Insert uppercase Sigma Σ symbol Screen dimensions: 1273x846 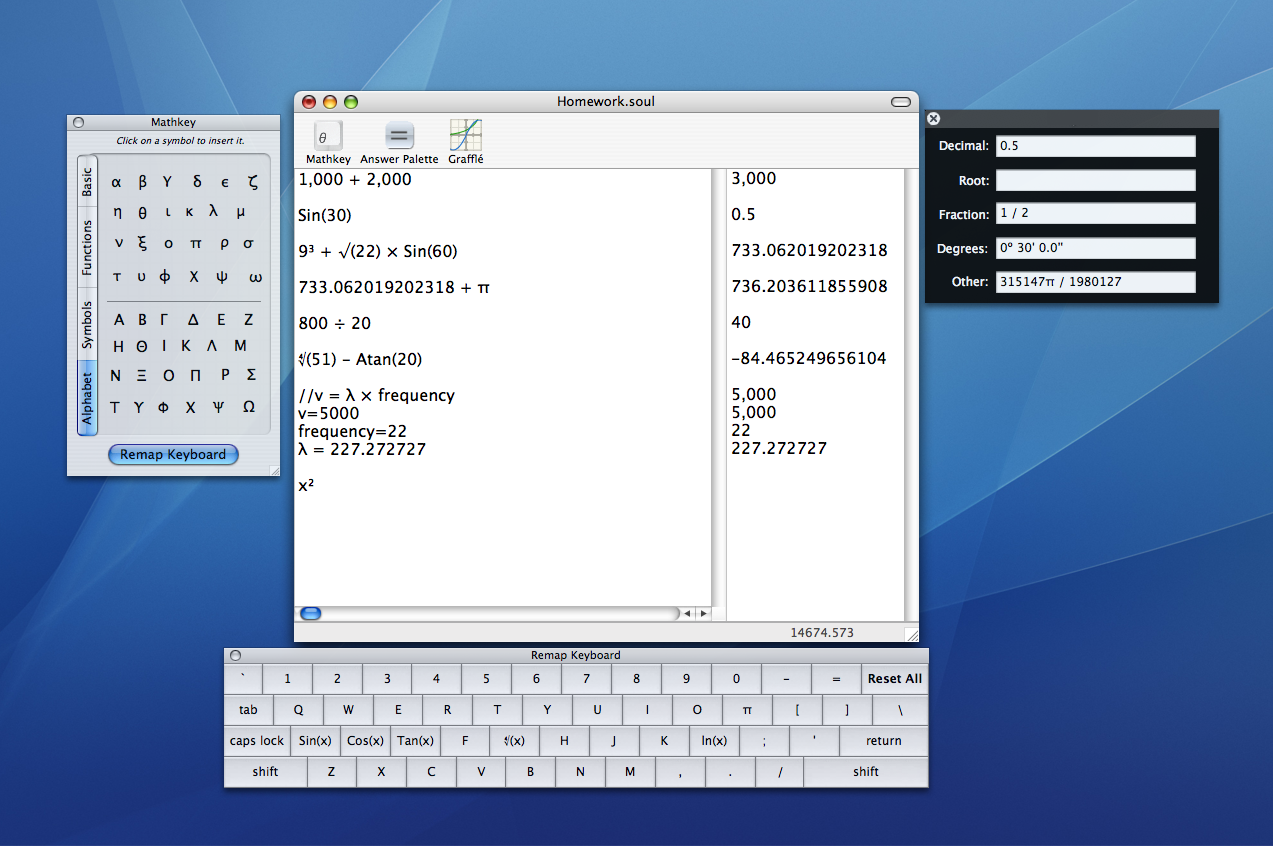[251, 375]
